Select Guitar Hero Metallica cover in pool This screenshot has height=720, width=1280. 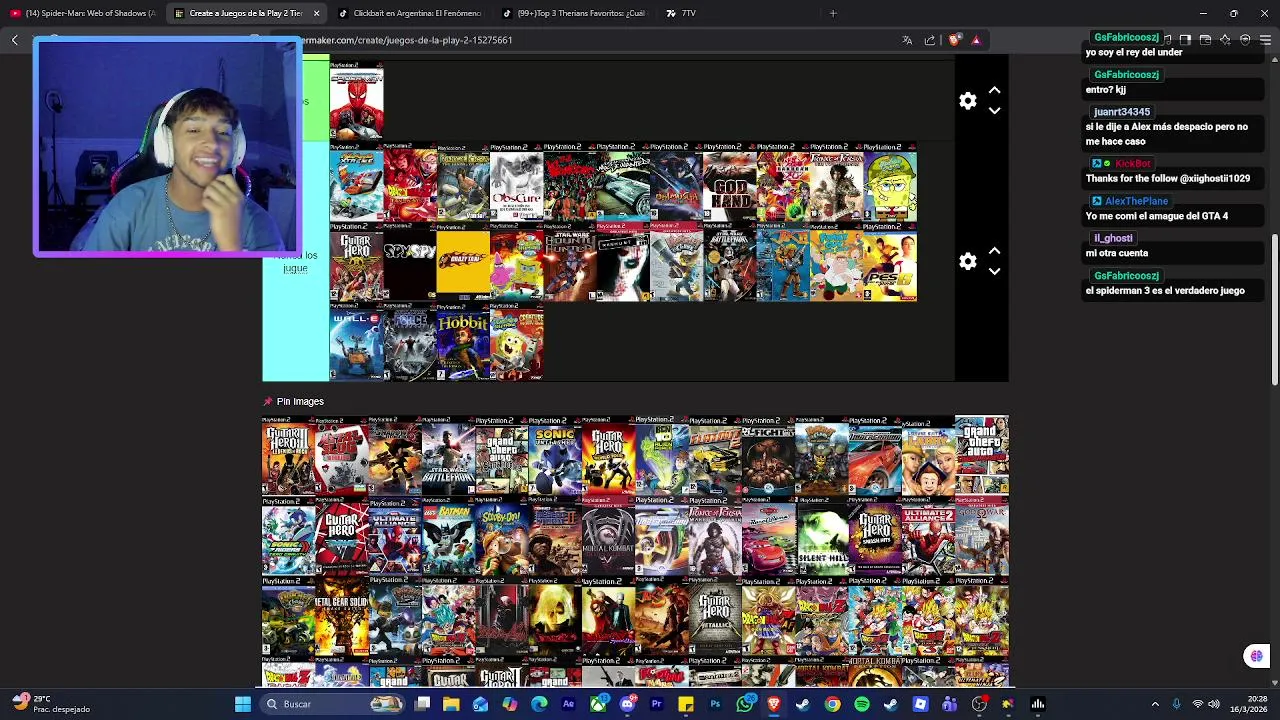pyautogui.click(x=715, y=617)
